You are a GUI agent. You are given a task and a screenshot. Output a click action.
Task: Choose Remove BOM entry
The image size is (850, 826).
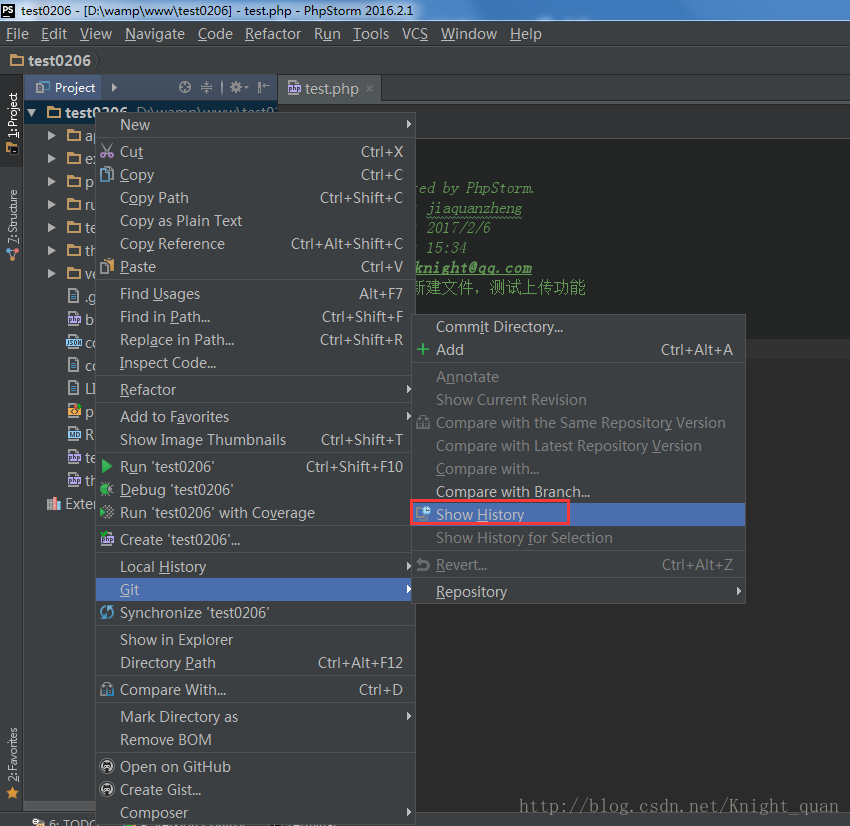255,739
